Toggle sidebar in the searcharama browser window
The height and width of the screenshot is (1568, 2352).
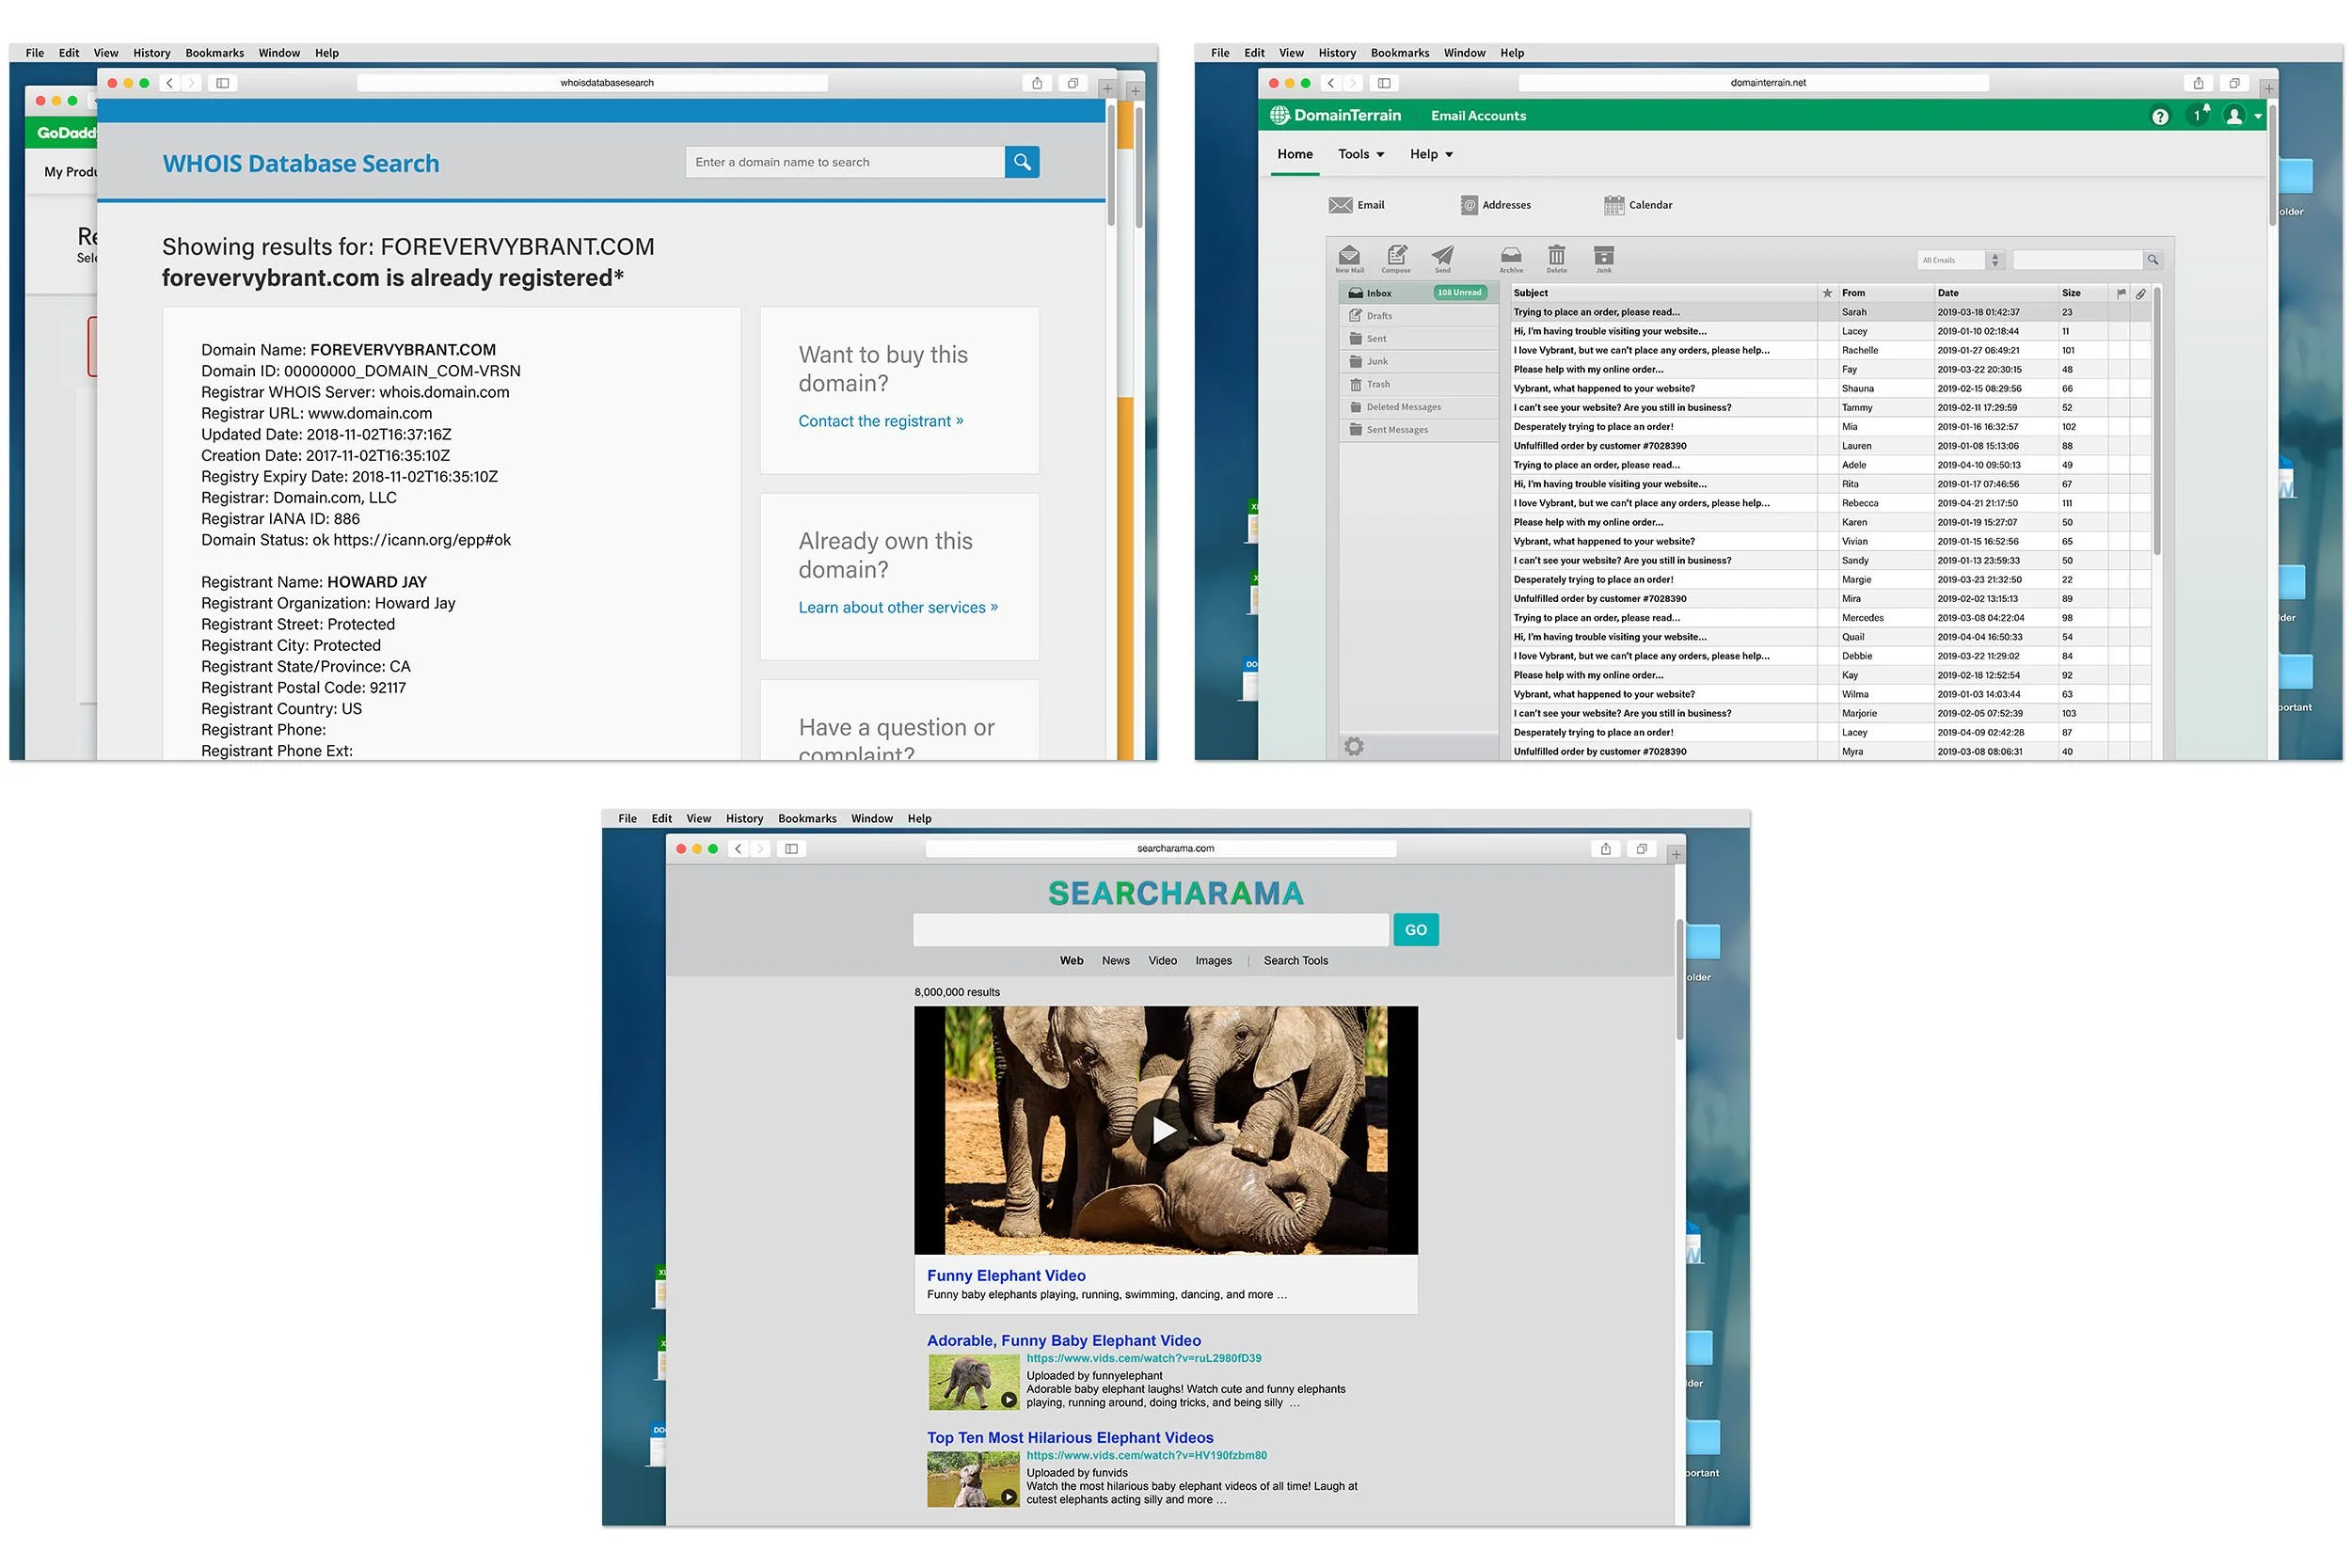(x=791, y=849)
